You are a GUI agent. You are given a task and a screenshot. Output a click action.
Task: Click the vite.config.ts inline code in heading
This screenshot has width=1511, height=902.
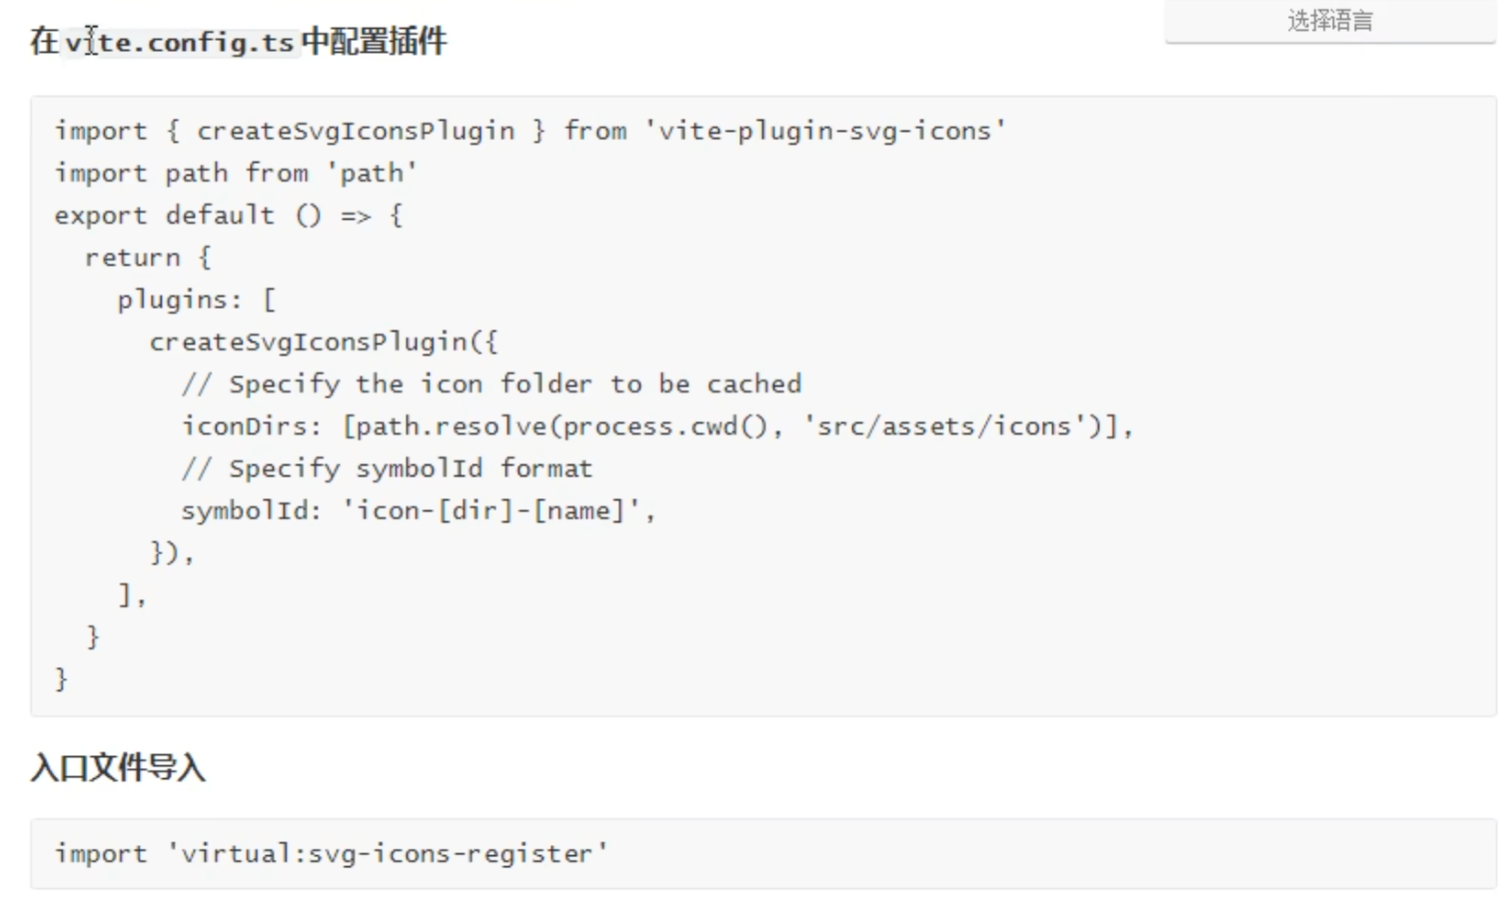point(180,43)
